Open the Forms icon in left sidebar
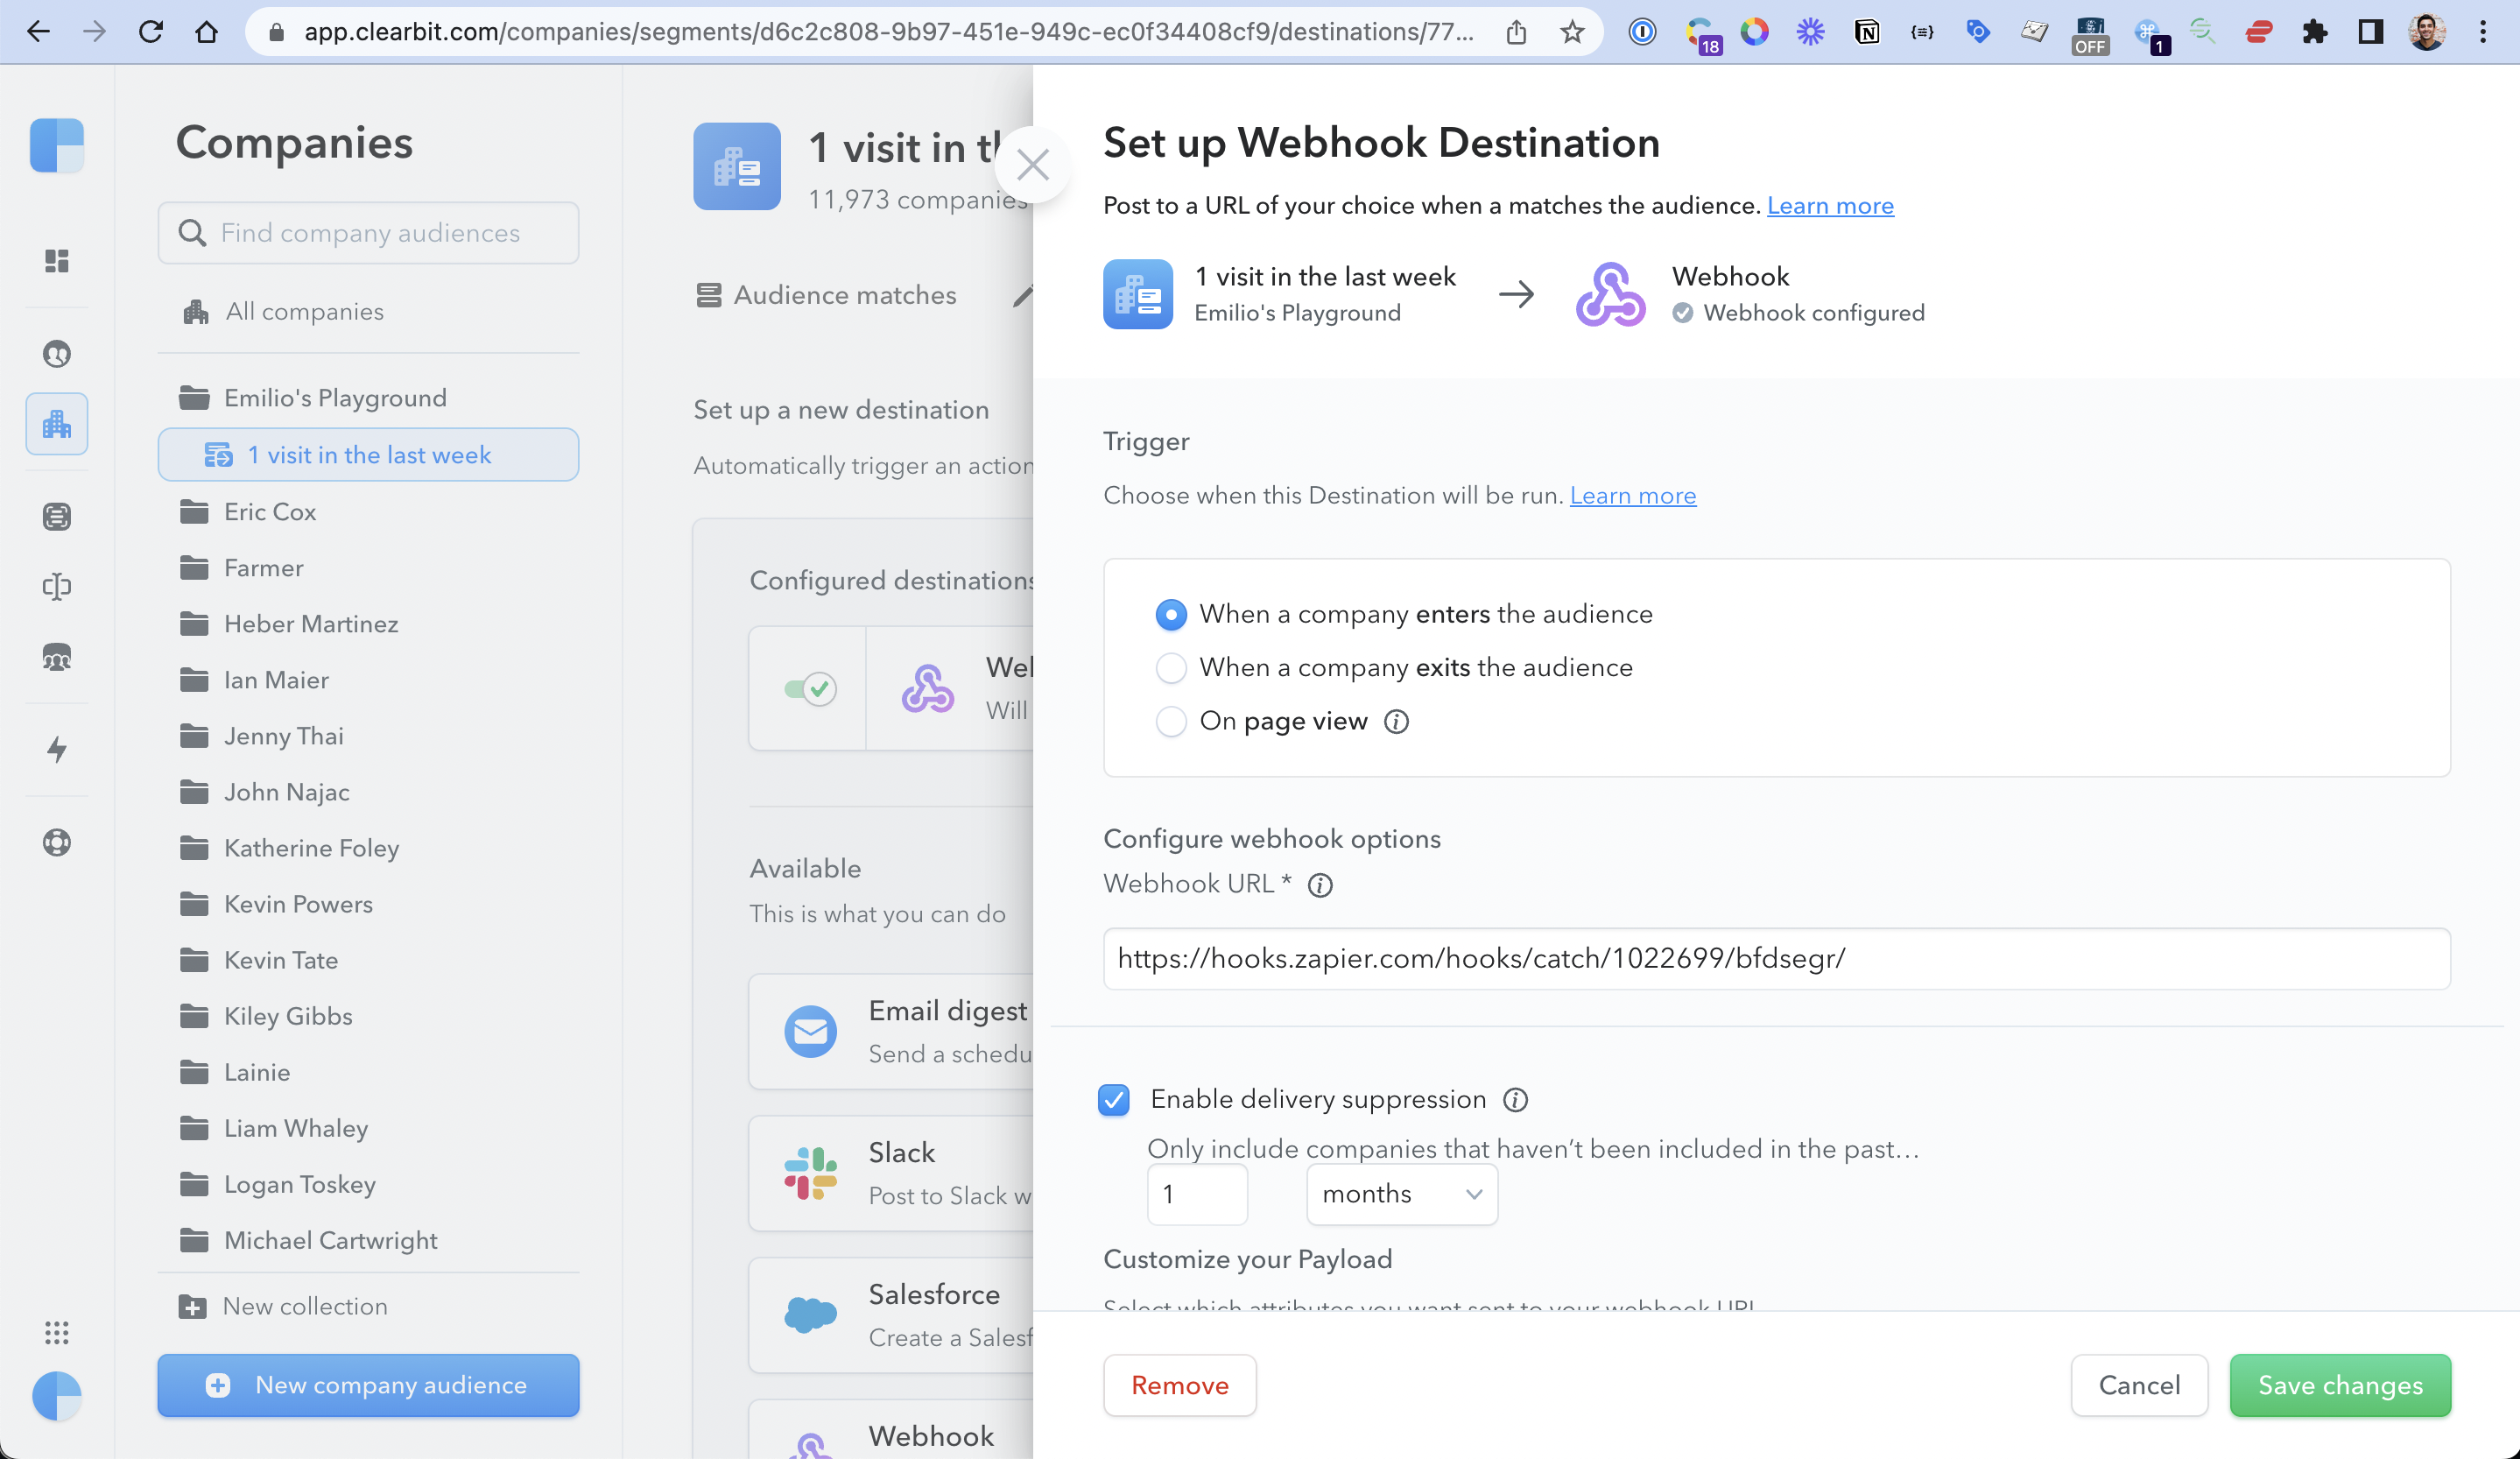This screenshot has width=2520, height=1459. (57, 516)
